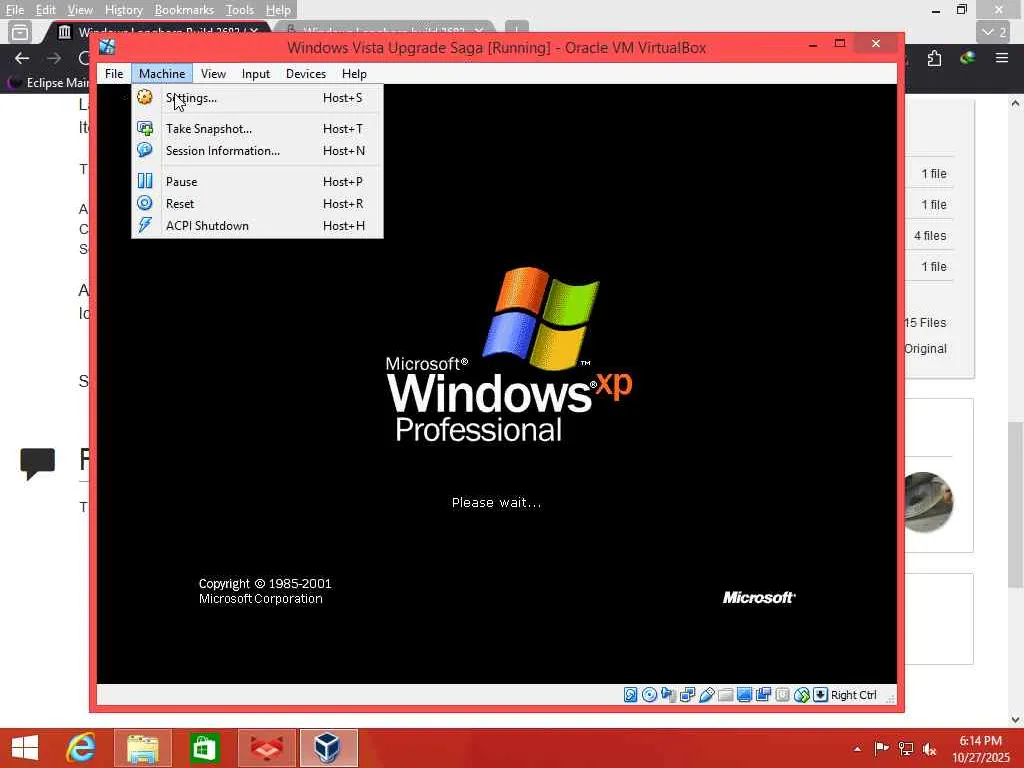Open the browser's Edit menu

45,10
